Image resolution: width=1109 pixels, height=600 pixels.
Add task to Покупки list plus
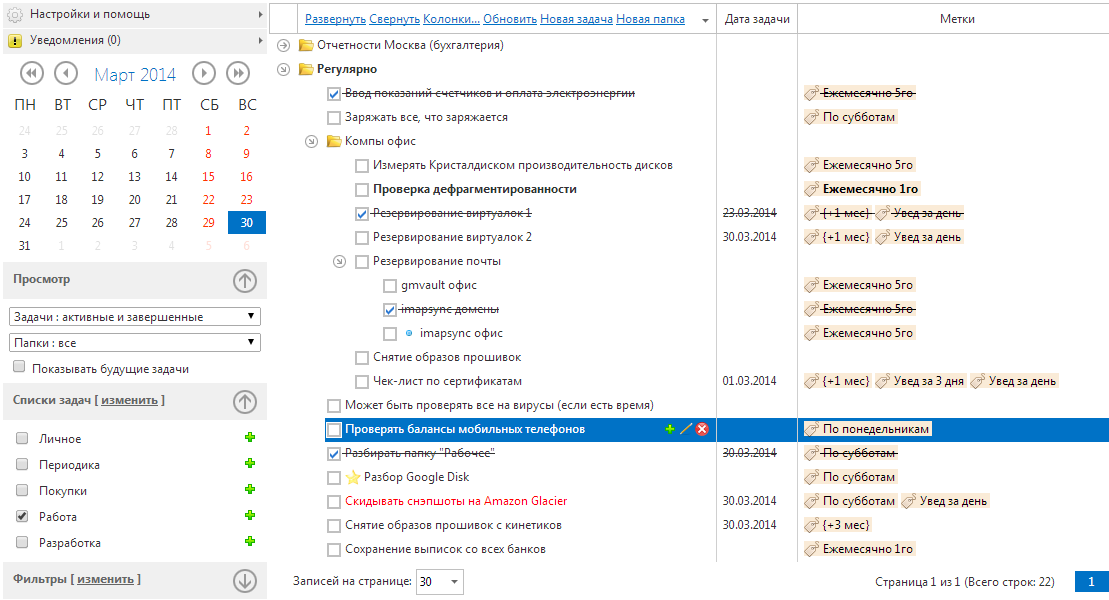point(250,490)
